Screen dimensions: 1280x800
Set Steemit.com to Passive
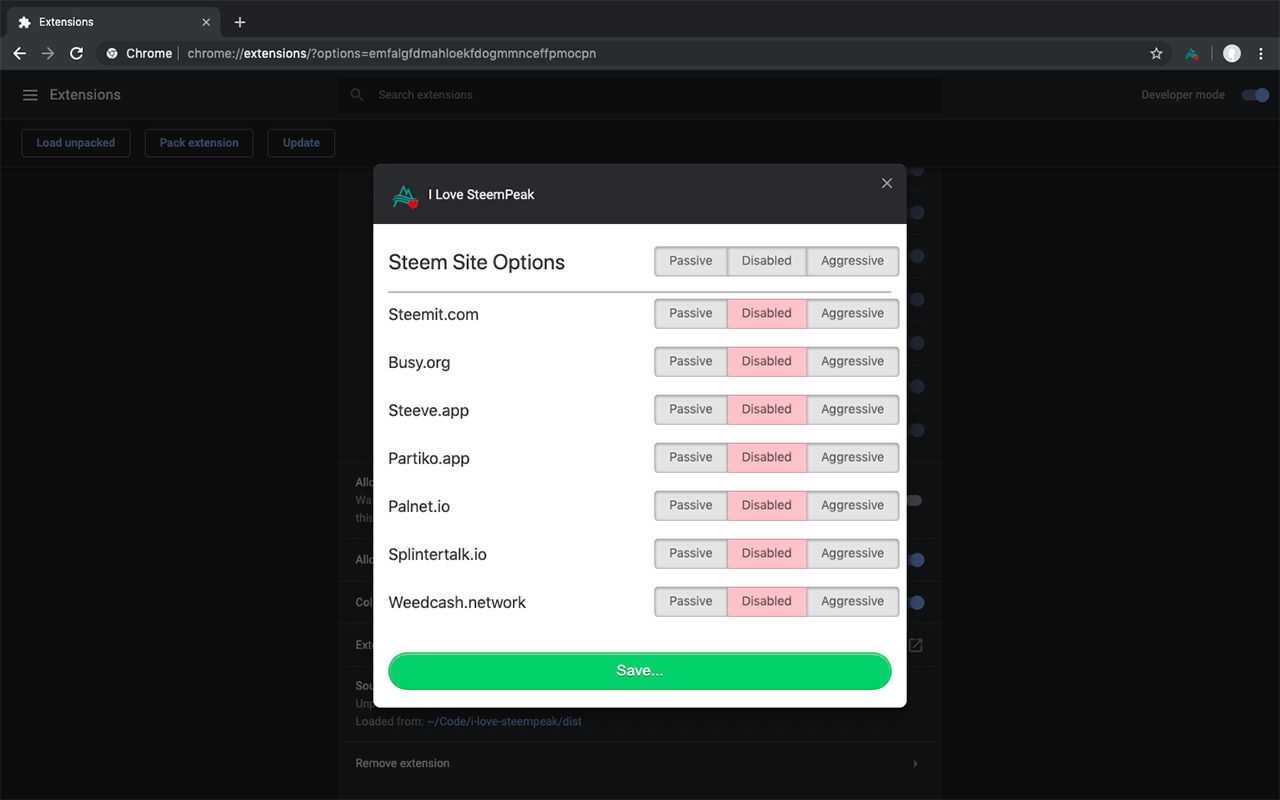click(x=691, y=313)
